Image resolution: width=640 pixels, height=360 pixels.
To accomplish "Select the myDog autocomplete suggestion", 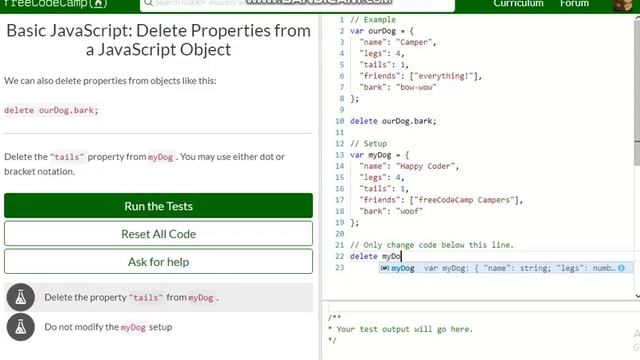I will click(x=506, y=268).
